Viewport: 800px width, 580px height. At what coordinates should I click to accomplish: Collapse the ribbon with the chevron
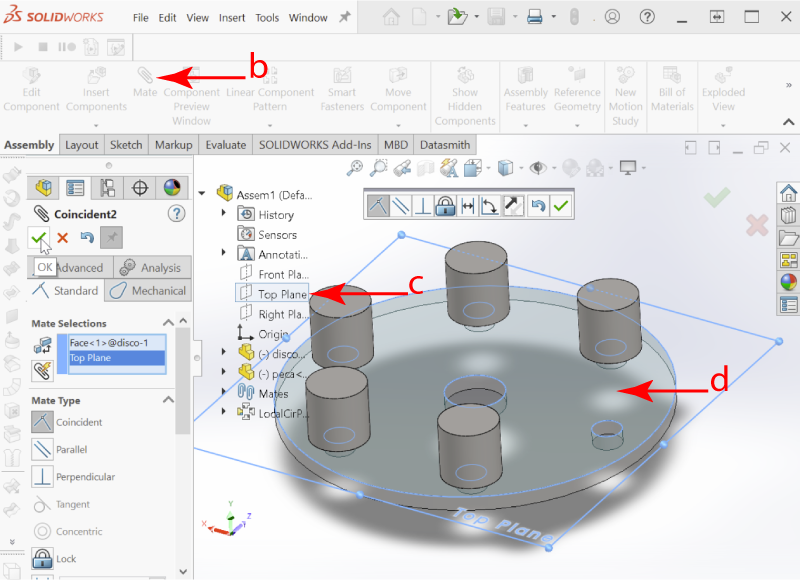point(788,122)
